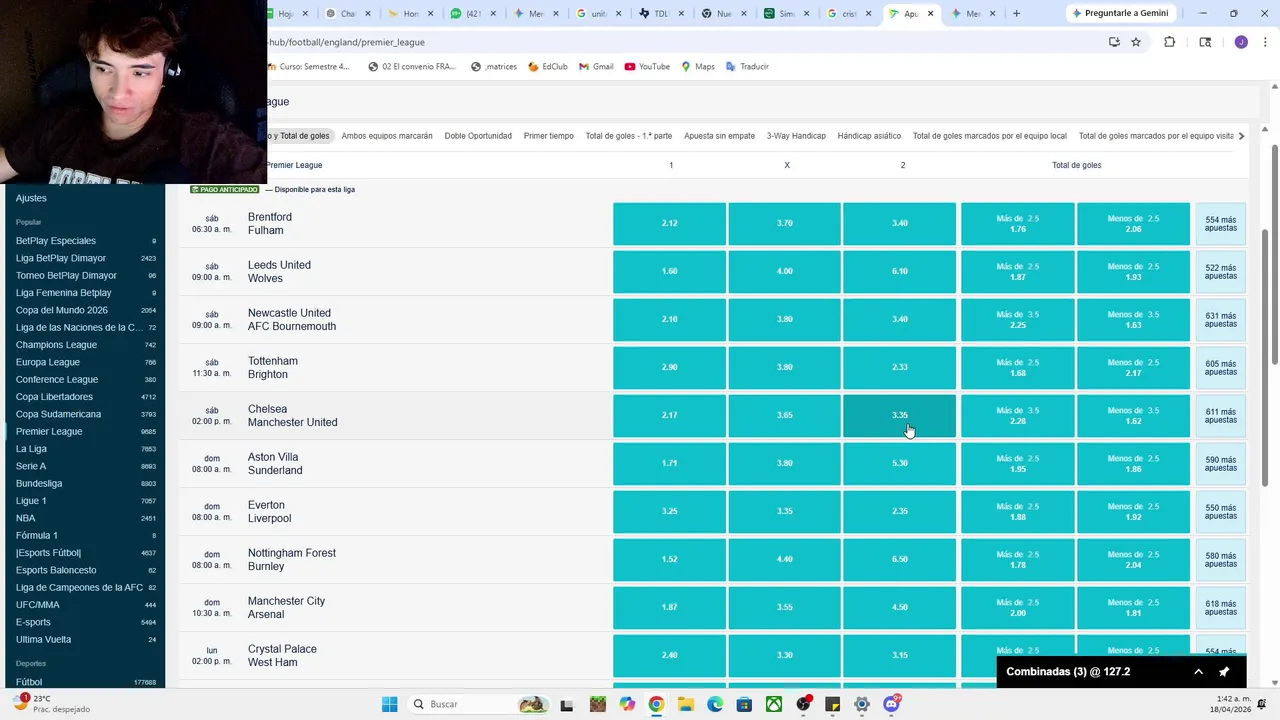Bookmark this page with star icon

[x=1136, y=42]
